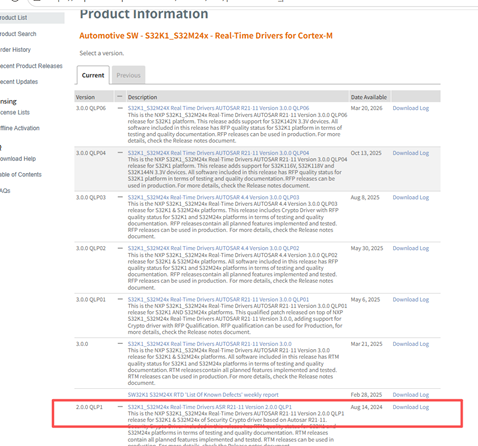Select the Date Available column header
This screenshot has width=478, height=446.
pyautogui.click(x=369, y=97)
